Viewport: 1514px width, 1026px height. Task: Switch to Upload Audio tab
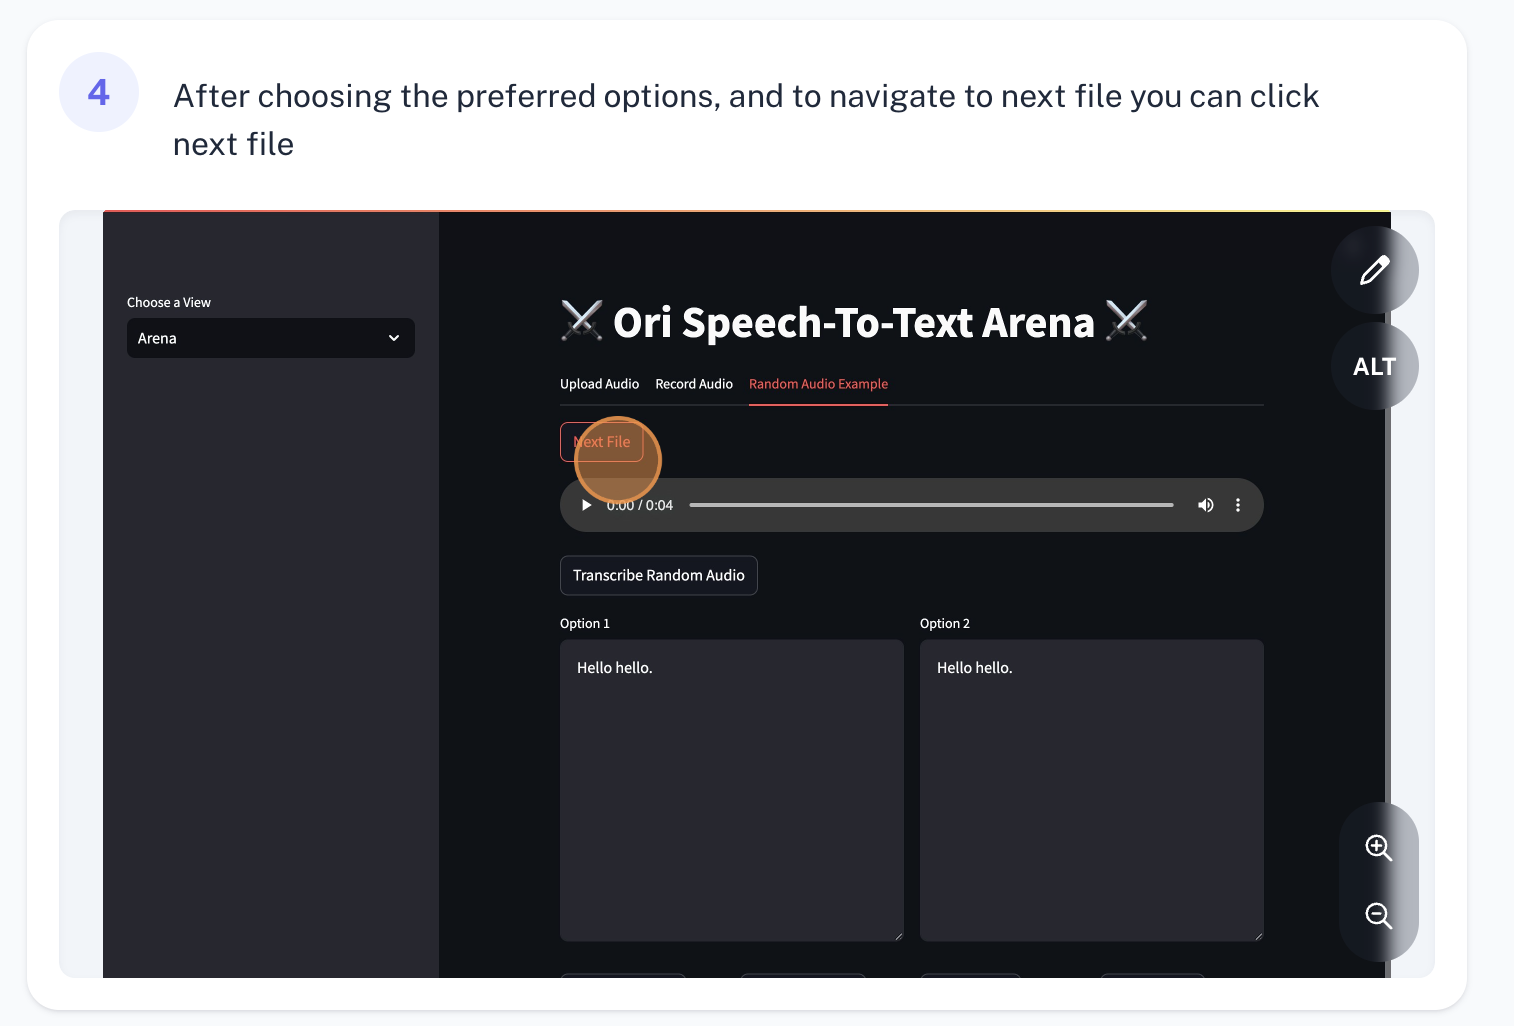(x=599, y=384)
